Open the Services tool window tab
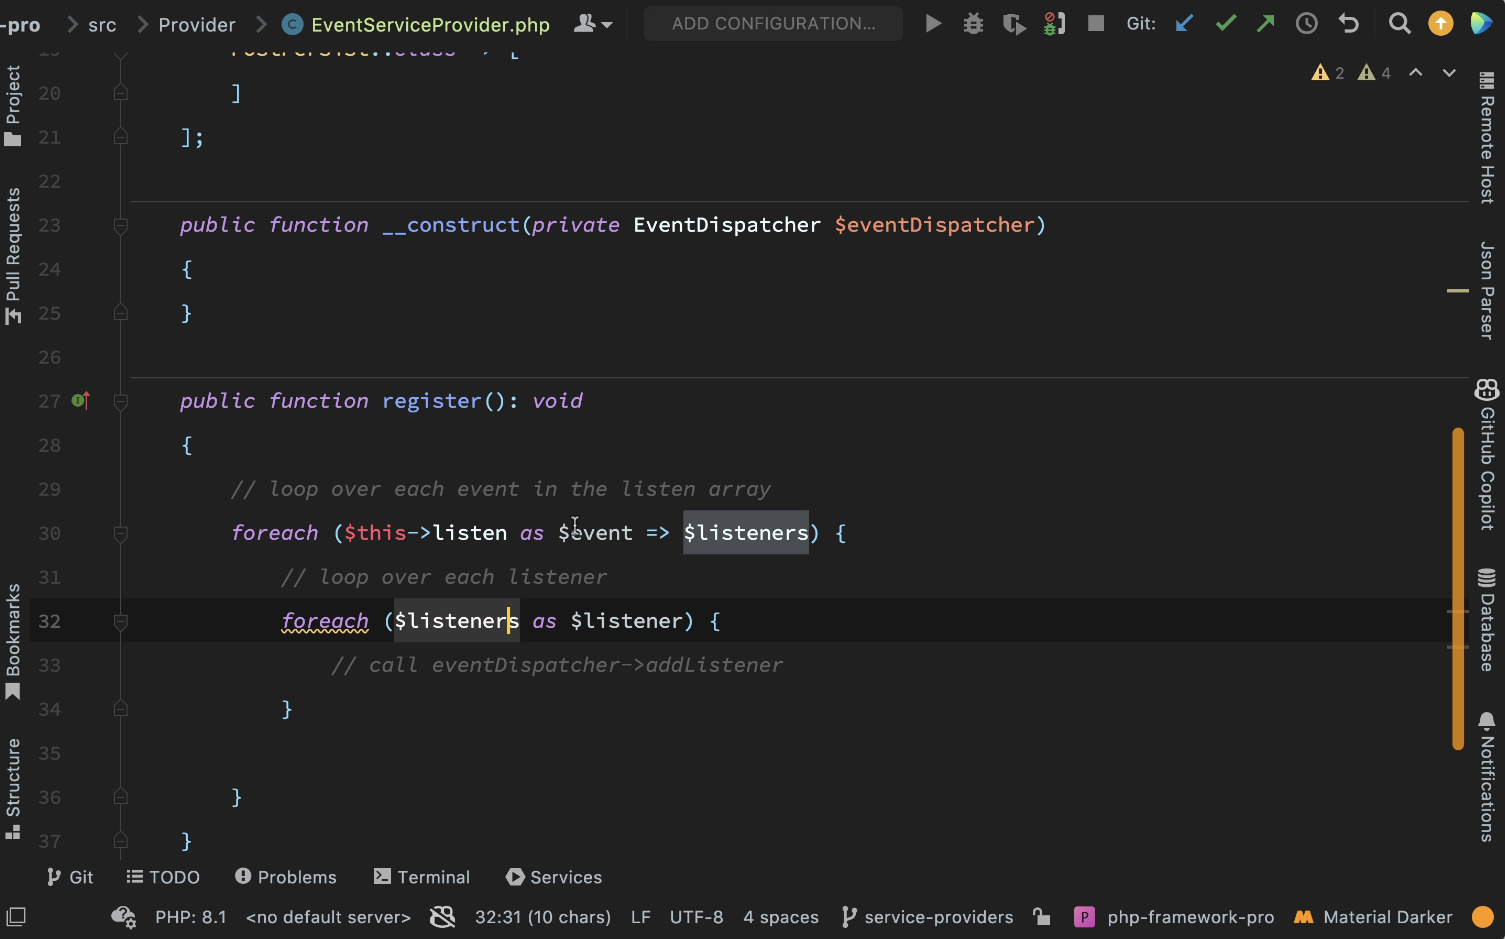The height and width of the screenshot is (939, 1505). point(554,877)
